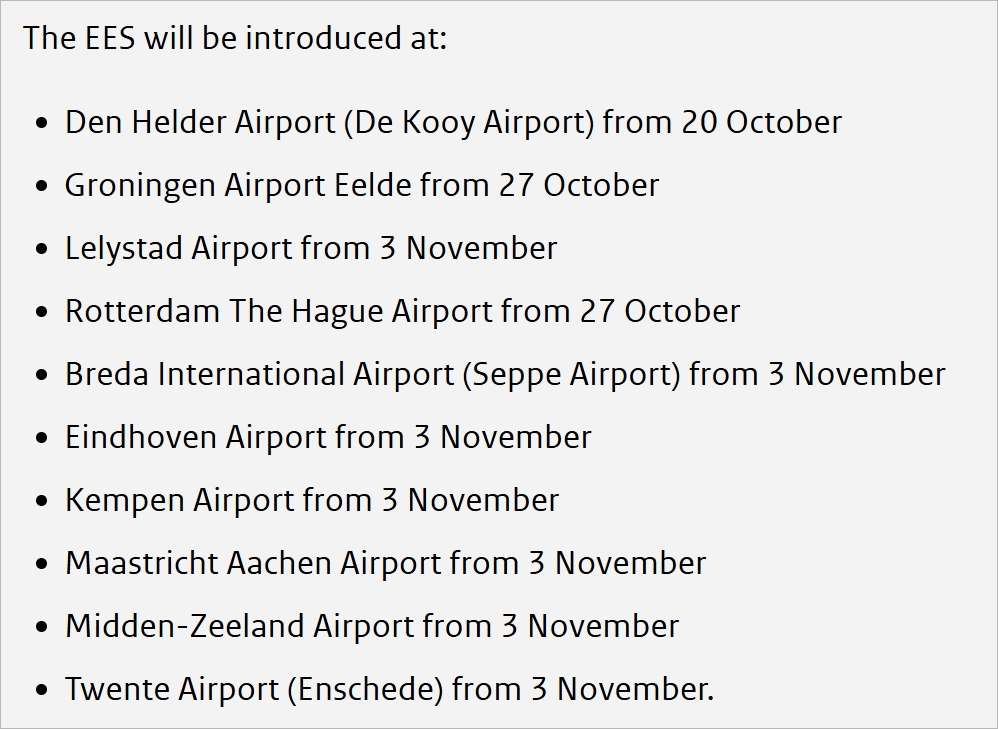
Task: Click the bullet dot before Lelystad Airport
Action: point(41,250)
